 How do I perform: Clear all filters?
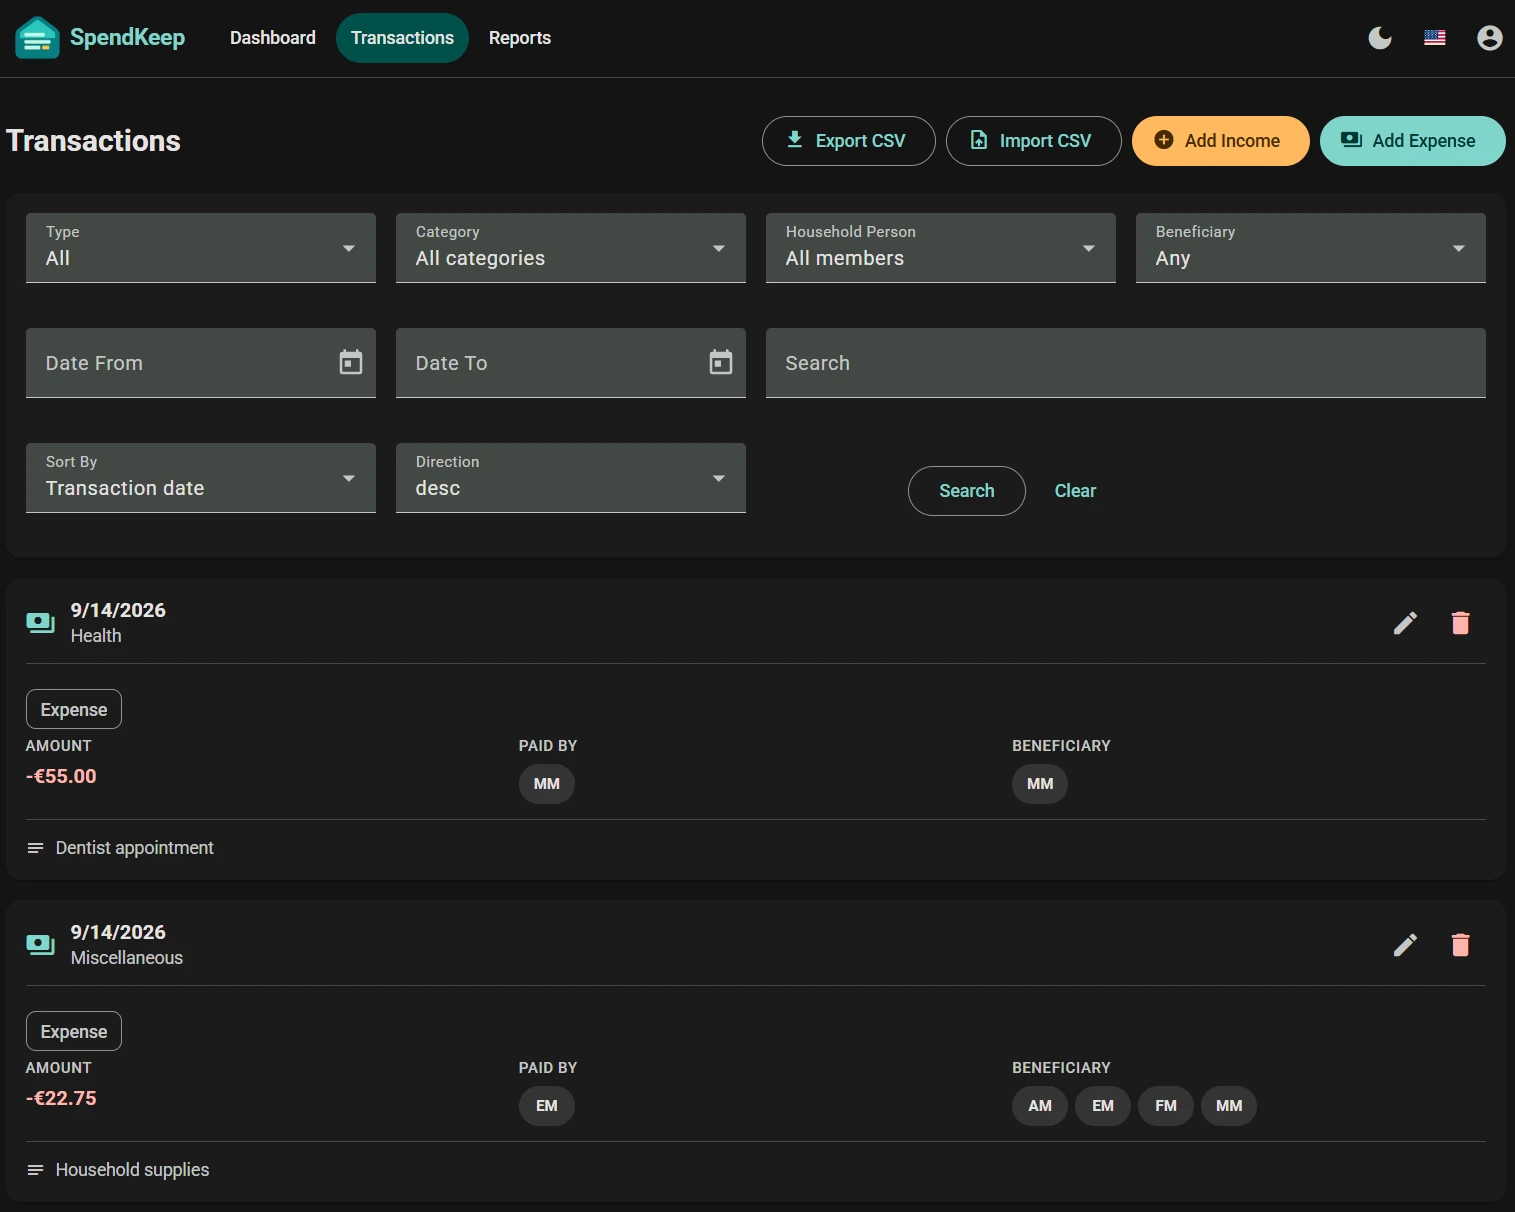pos(1075,491)
